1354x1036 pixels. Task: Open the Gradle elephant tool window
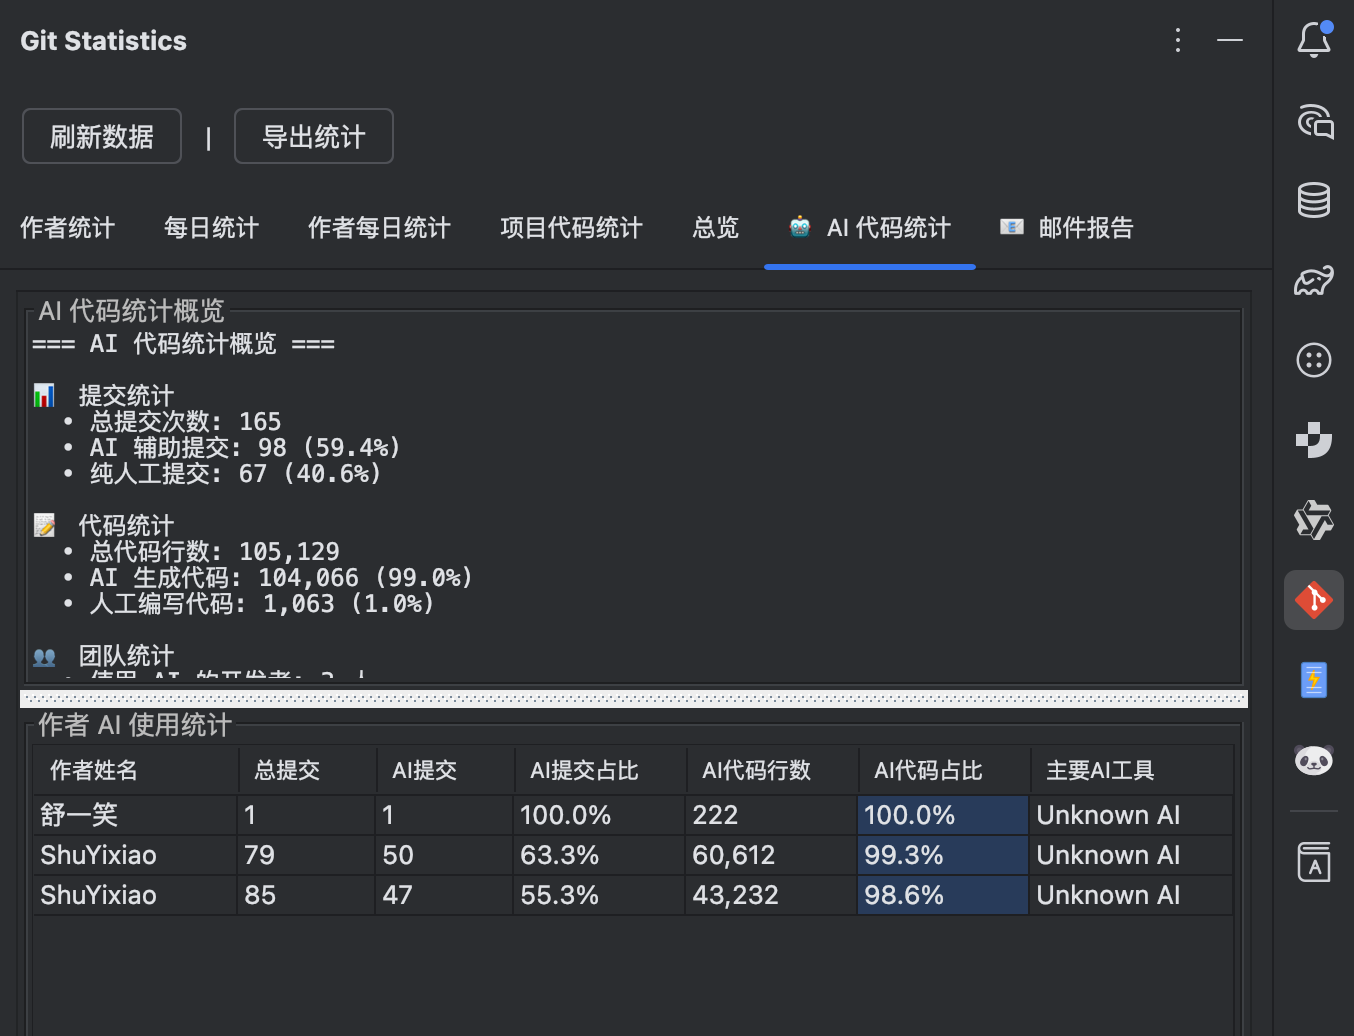pyautogui.click(x=1313, y=280)
